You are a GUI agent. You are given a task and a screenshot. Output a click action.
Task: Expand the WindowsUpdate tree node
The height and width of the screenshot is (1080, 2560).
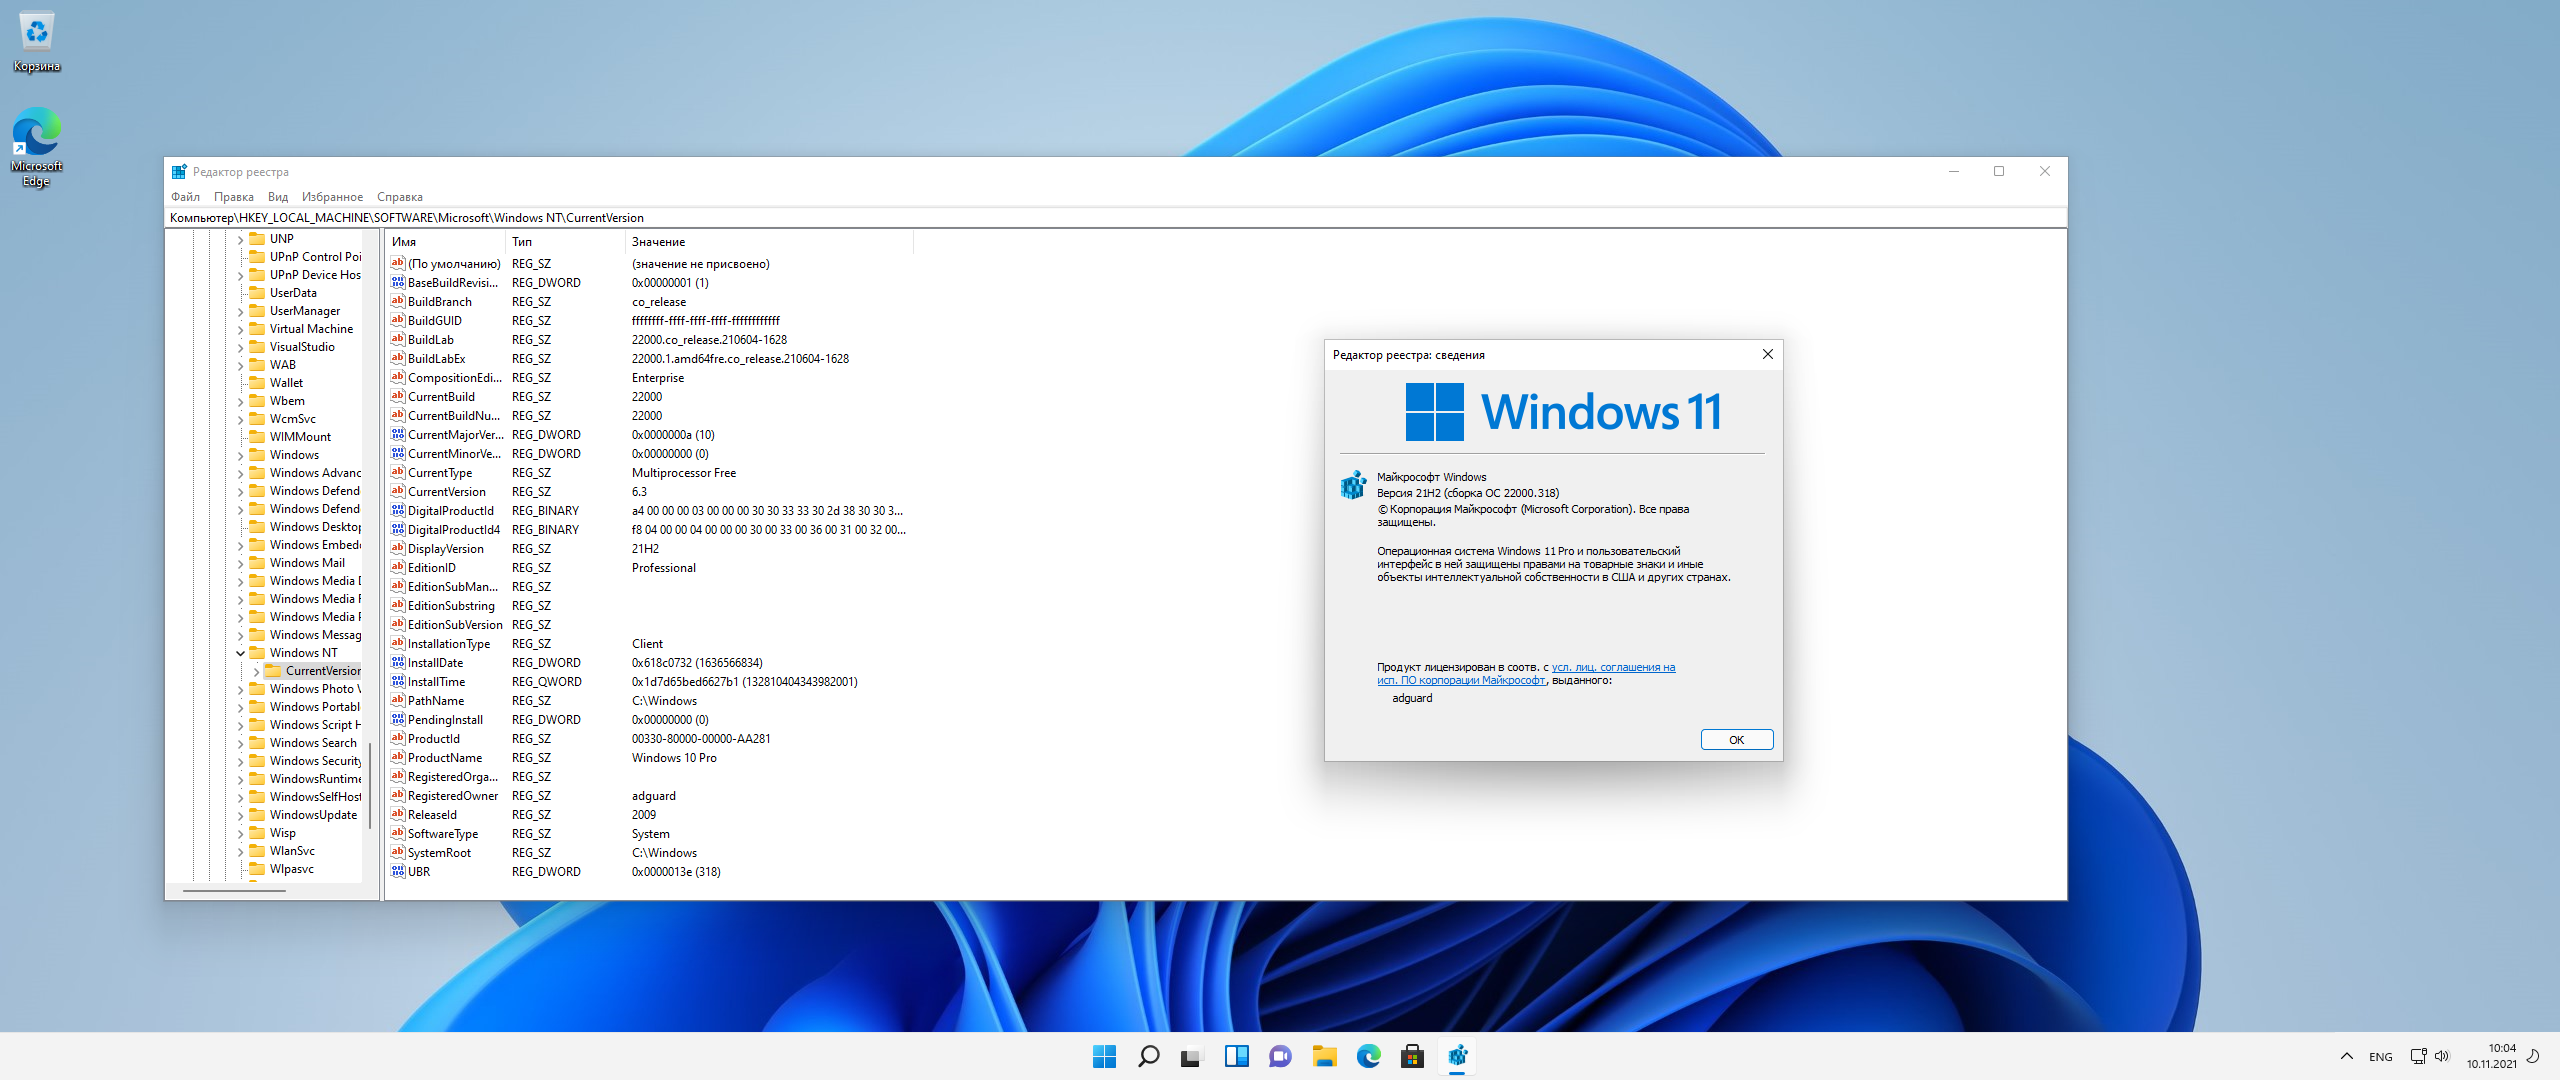(x=240, y=815)
